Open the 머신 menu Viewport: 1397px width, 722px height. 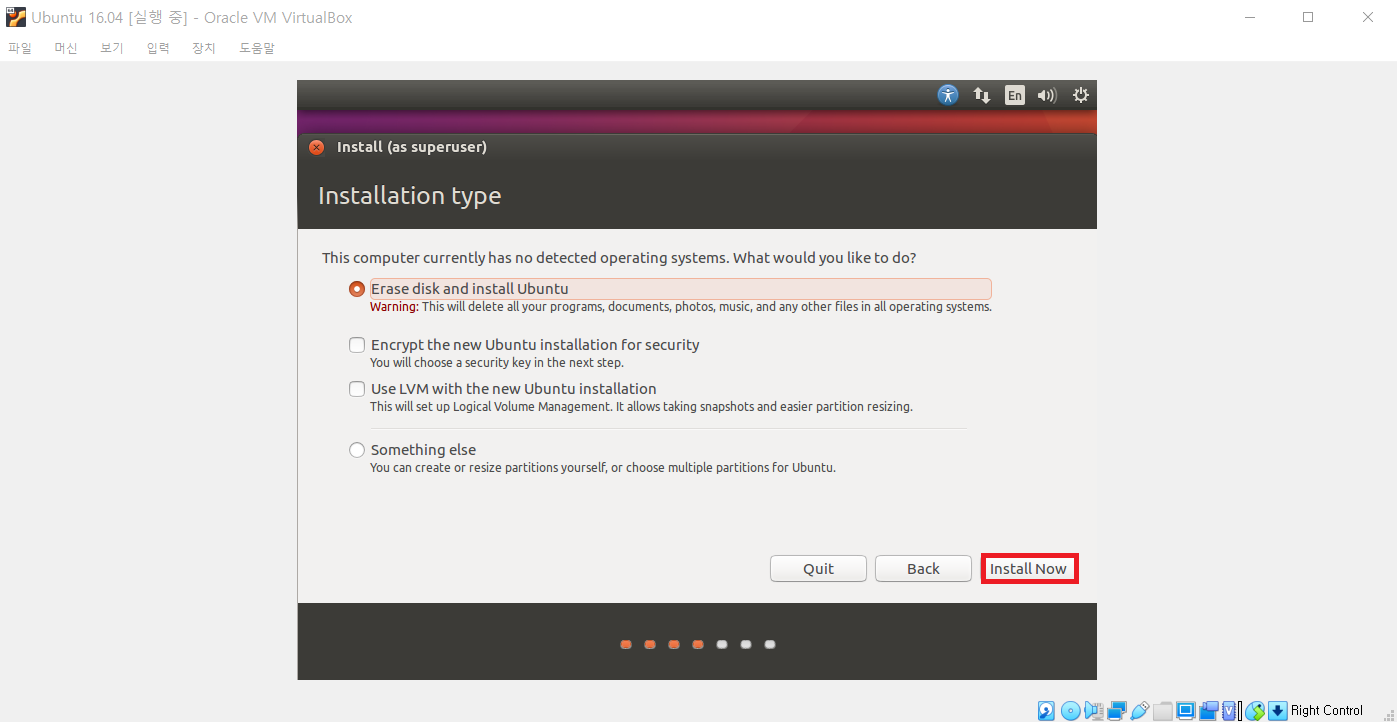[66, 48]
